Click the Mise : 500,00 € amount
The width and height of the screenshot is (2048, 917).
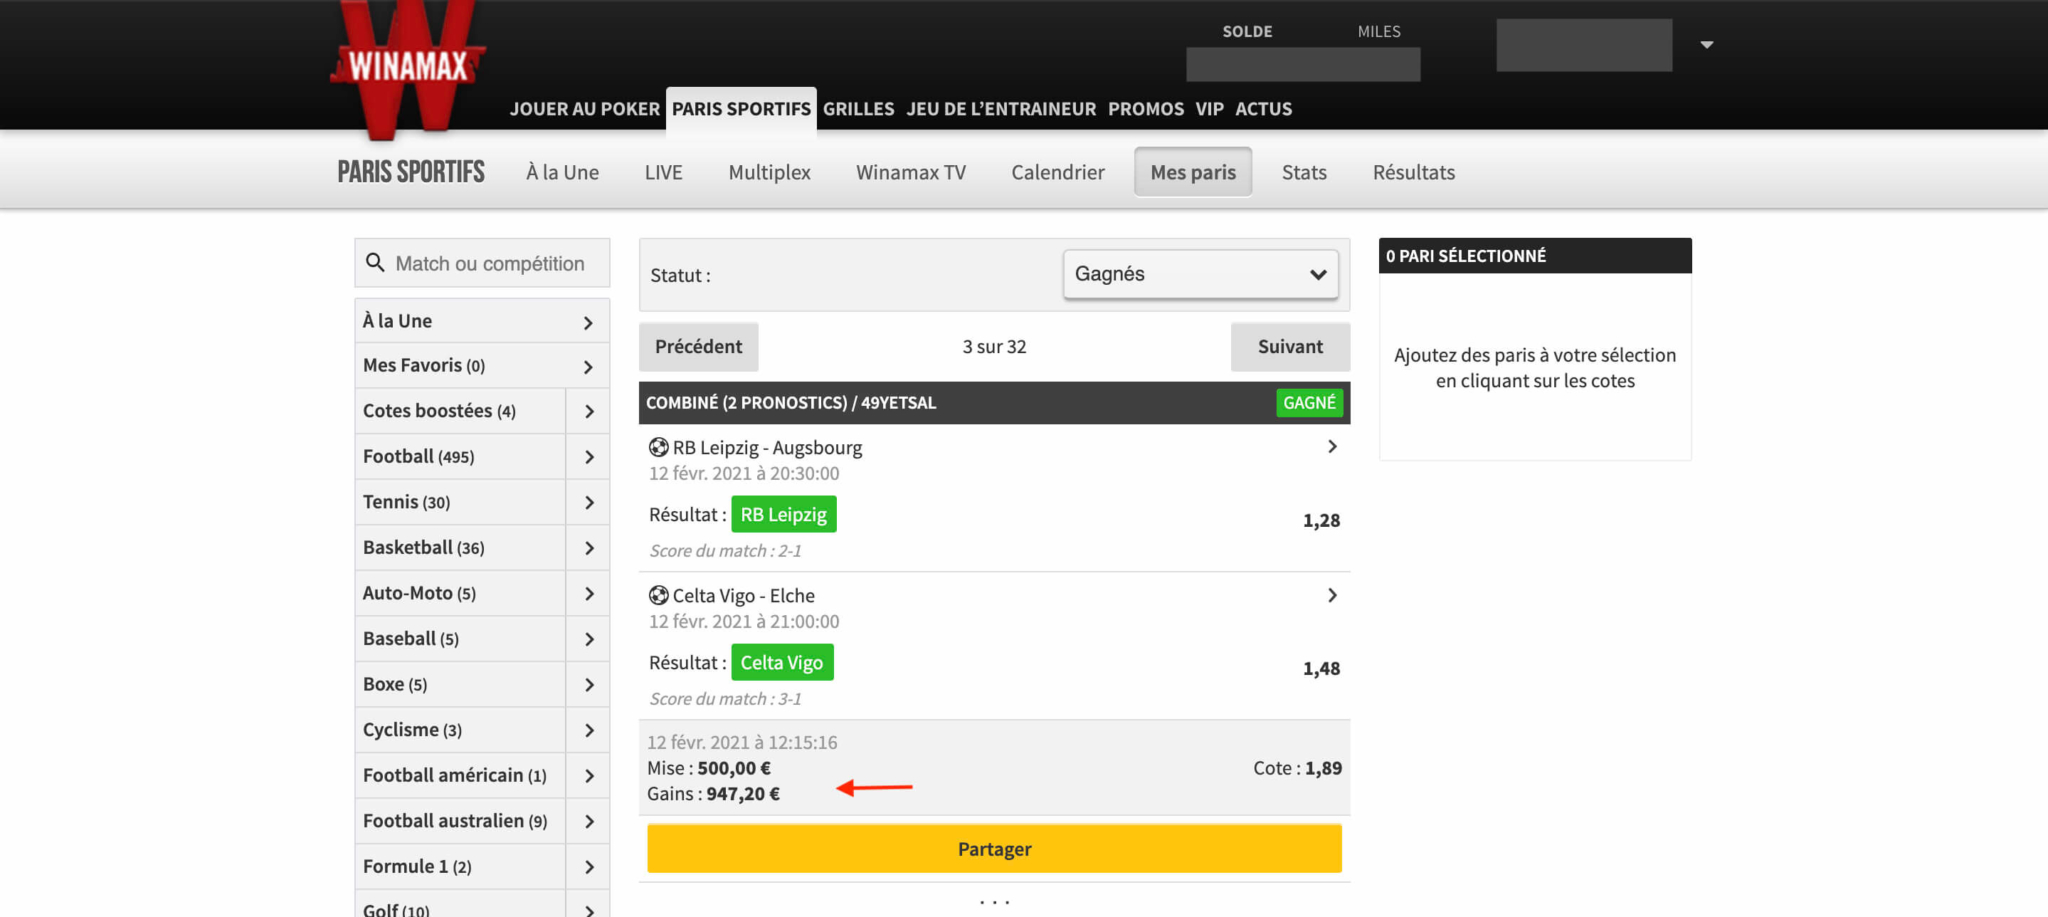709,768
